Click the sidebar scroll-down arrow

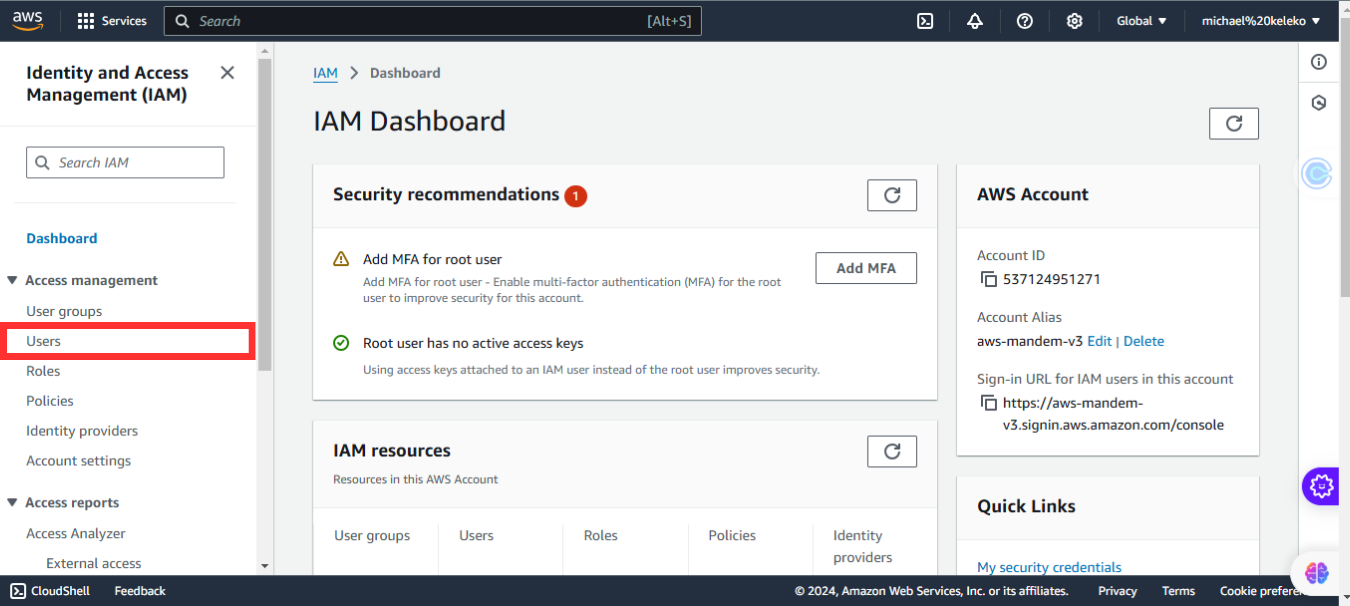click(x=264, y=566)
